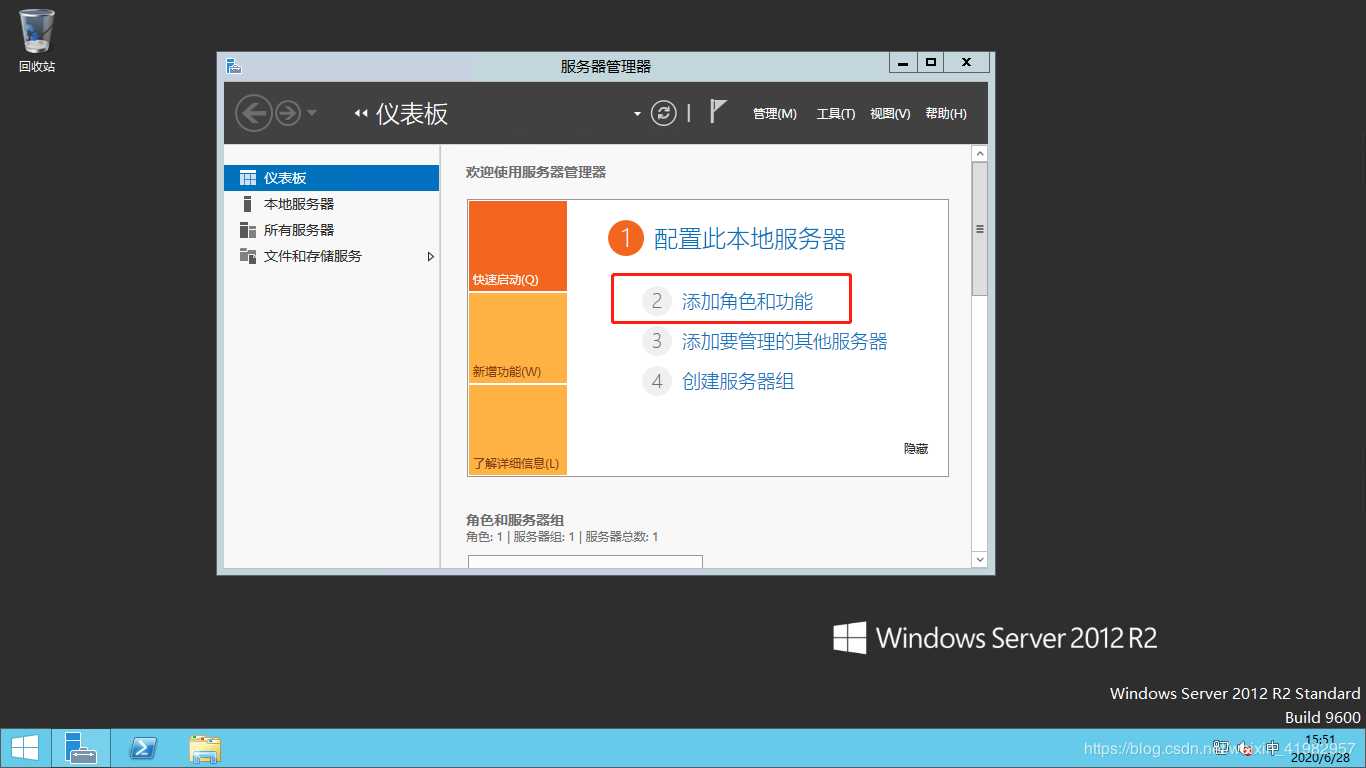Image resolution: width=1366 pixels, height=768 pixels.
Task: Minimize the Server Manager window
Action: [x=903, y=62]
